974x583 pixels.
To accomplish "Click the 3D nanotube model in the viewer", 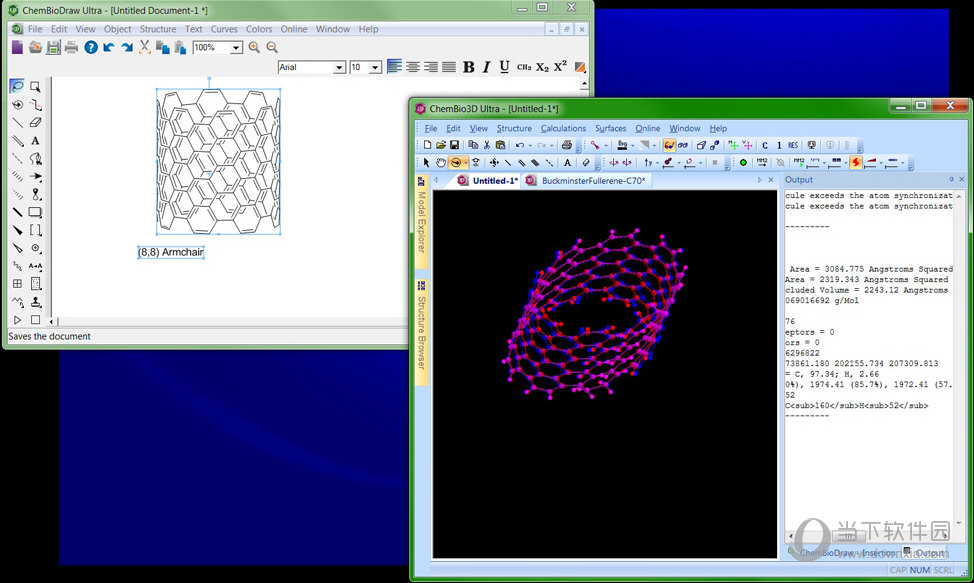I will 596,314.
